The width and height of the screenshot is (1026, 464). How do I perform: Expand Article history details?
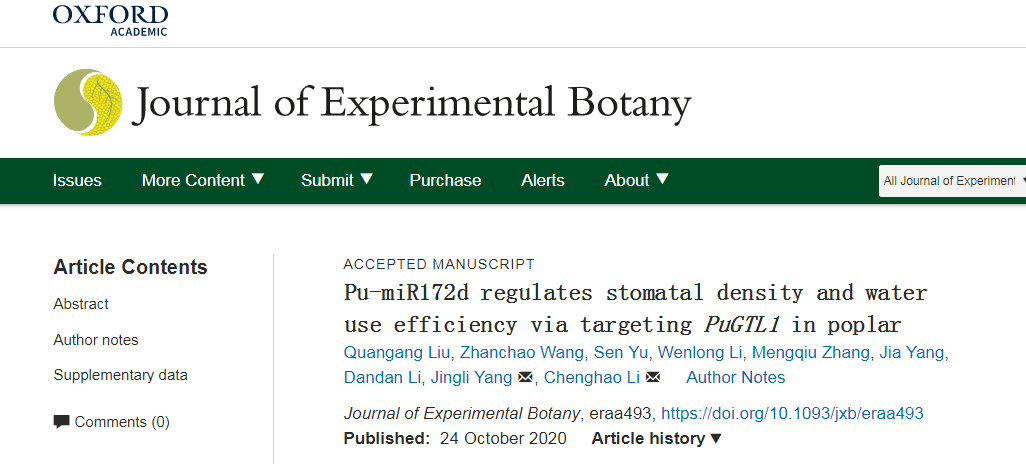[656, 438]
